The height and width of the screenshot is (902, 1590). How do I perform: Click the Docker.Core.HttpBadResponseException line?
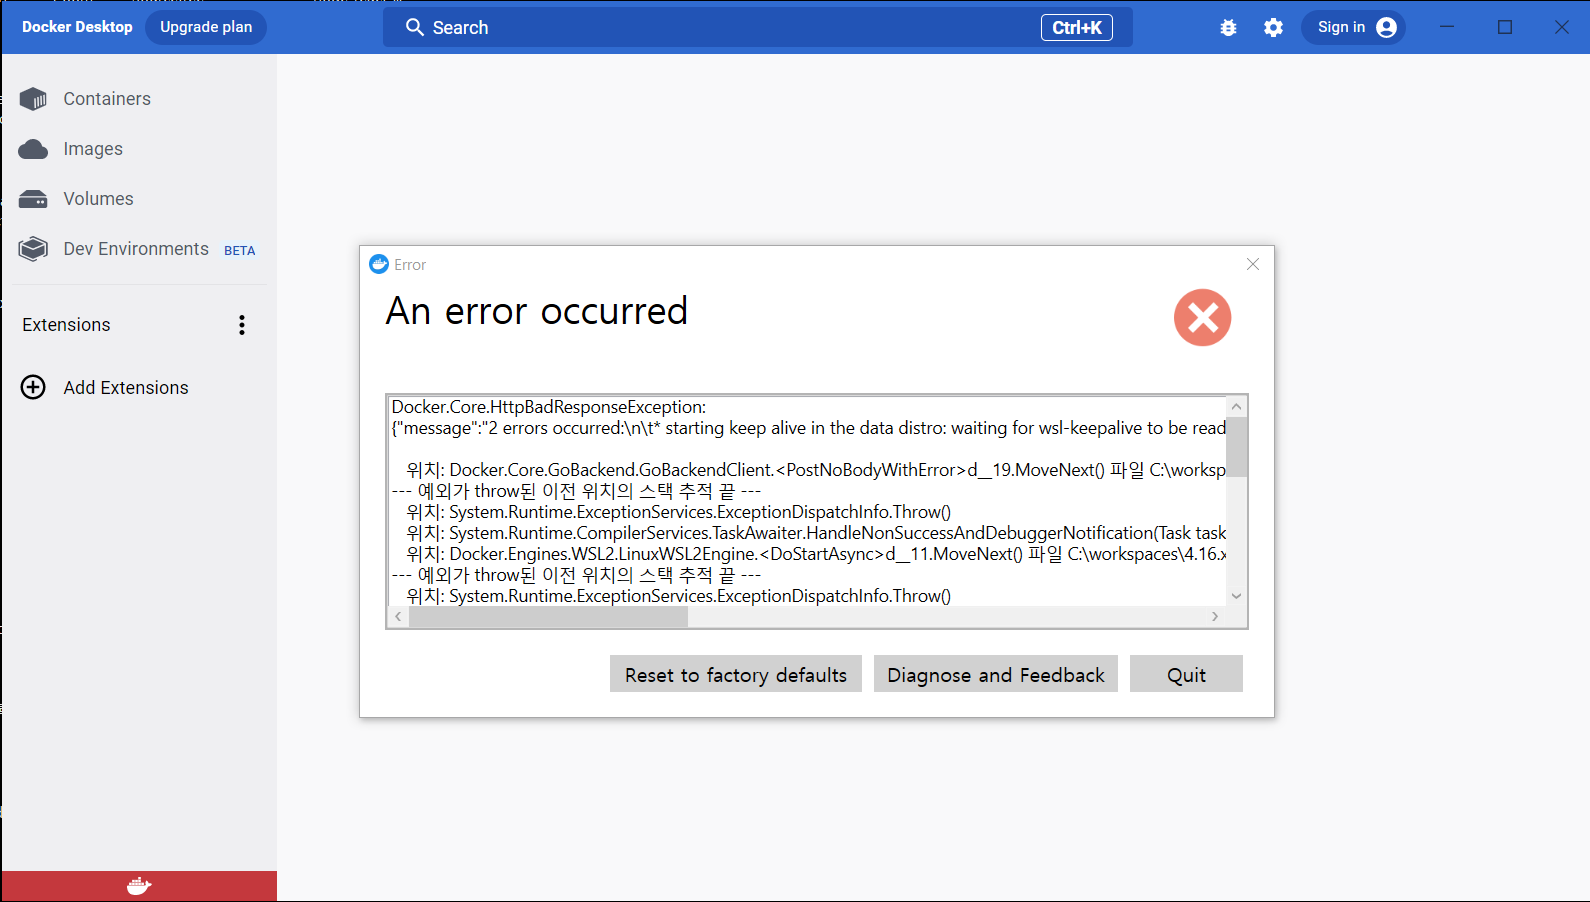(x=549, y=407)
